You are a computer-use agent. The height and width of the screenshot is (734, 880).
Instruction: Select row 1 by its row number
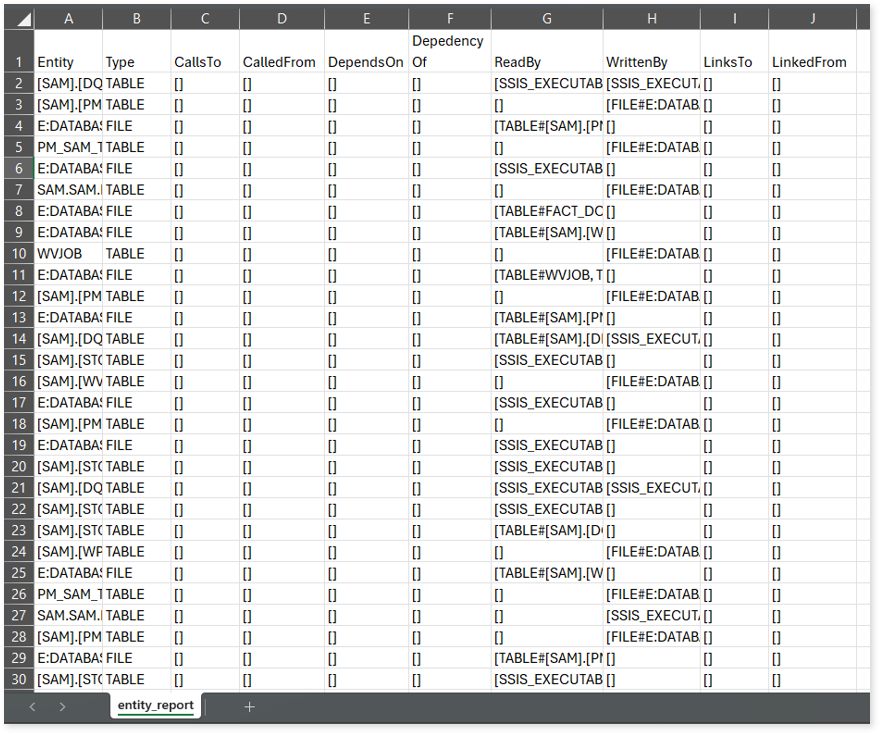click(x=17, y=62)
